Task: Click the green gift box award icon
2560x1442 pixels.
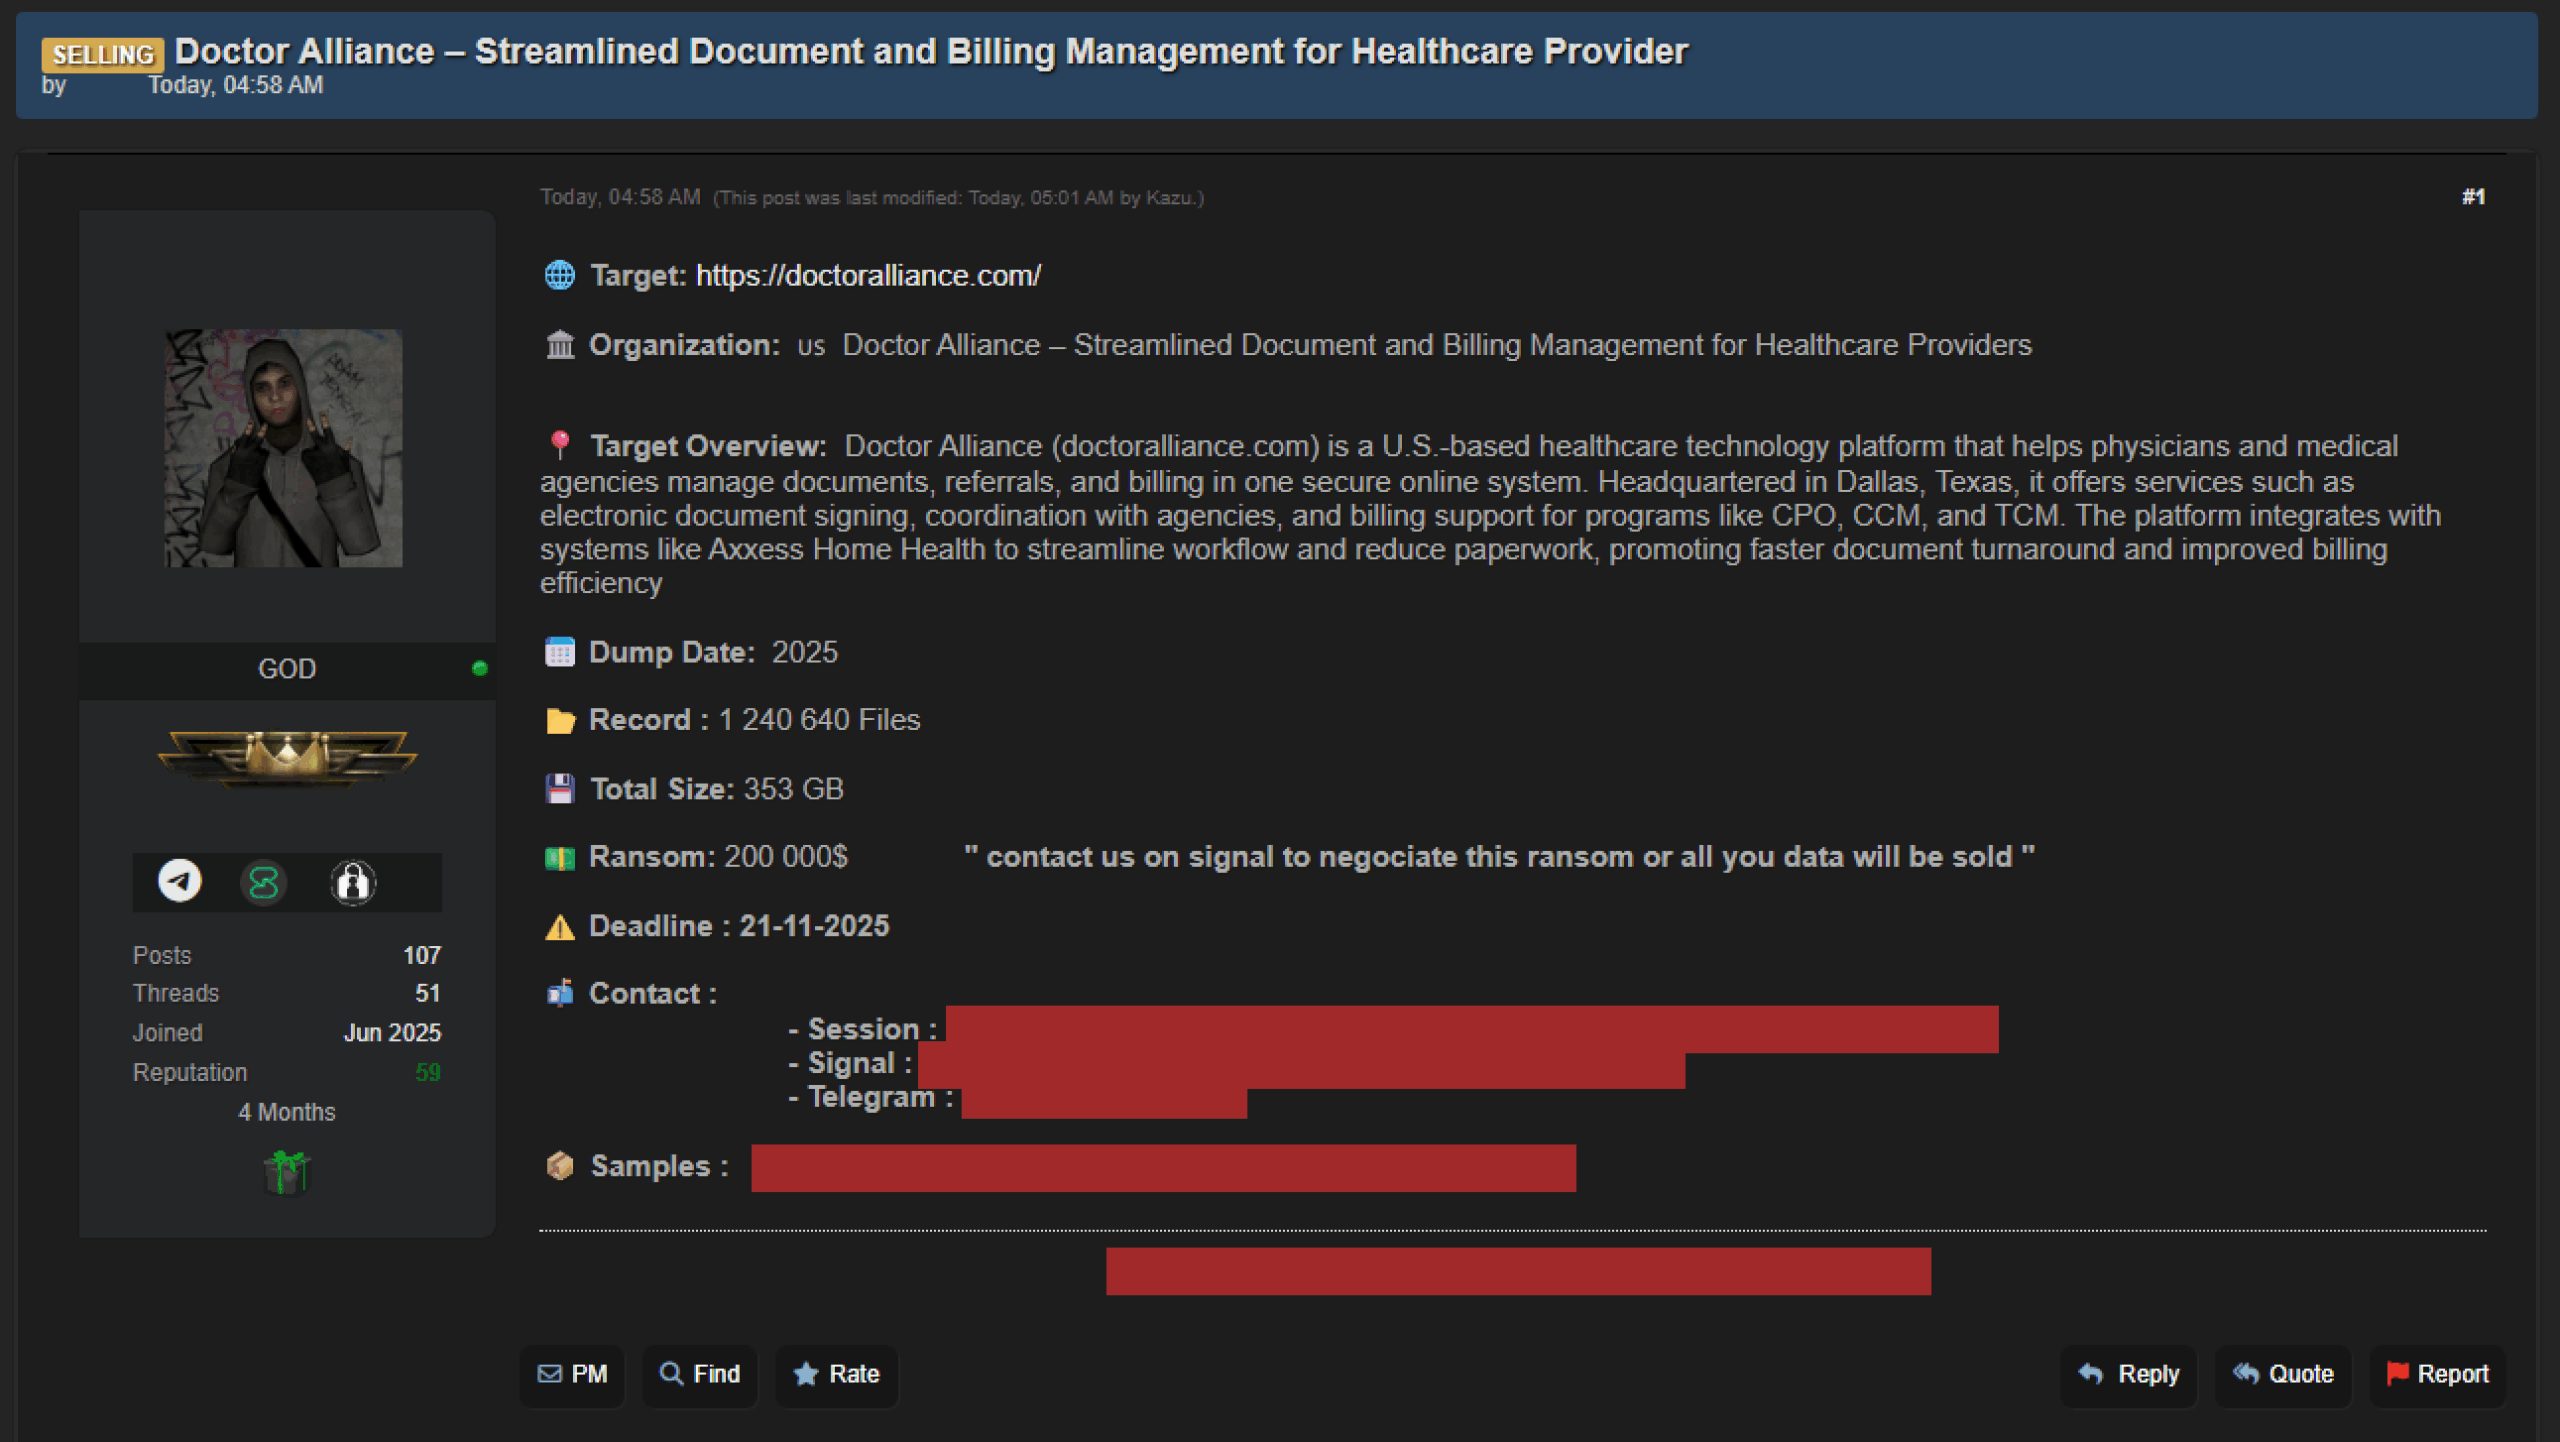Action: click(287, 1172)
